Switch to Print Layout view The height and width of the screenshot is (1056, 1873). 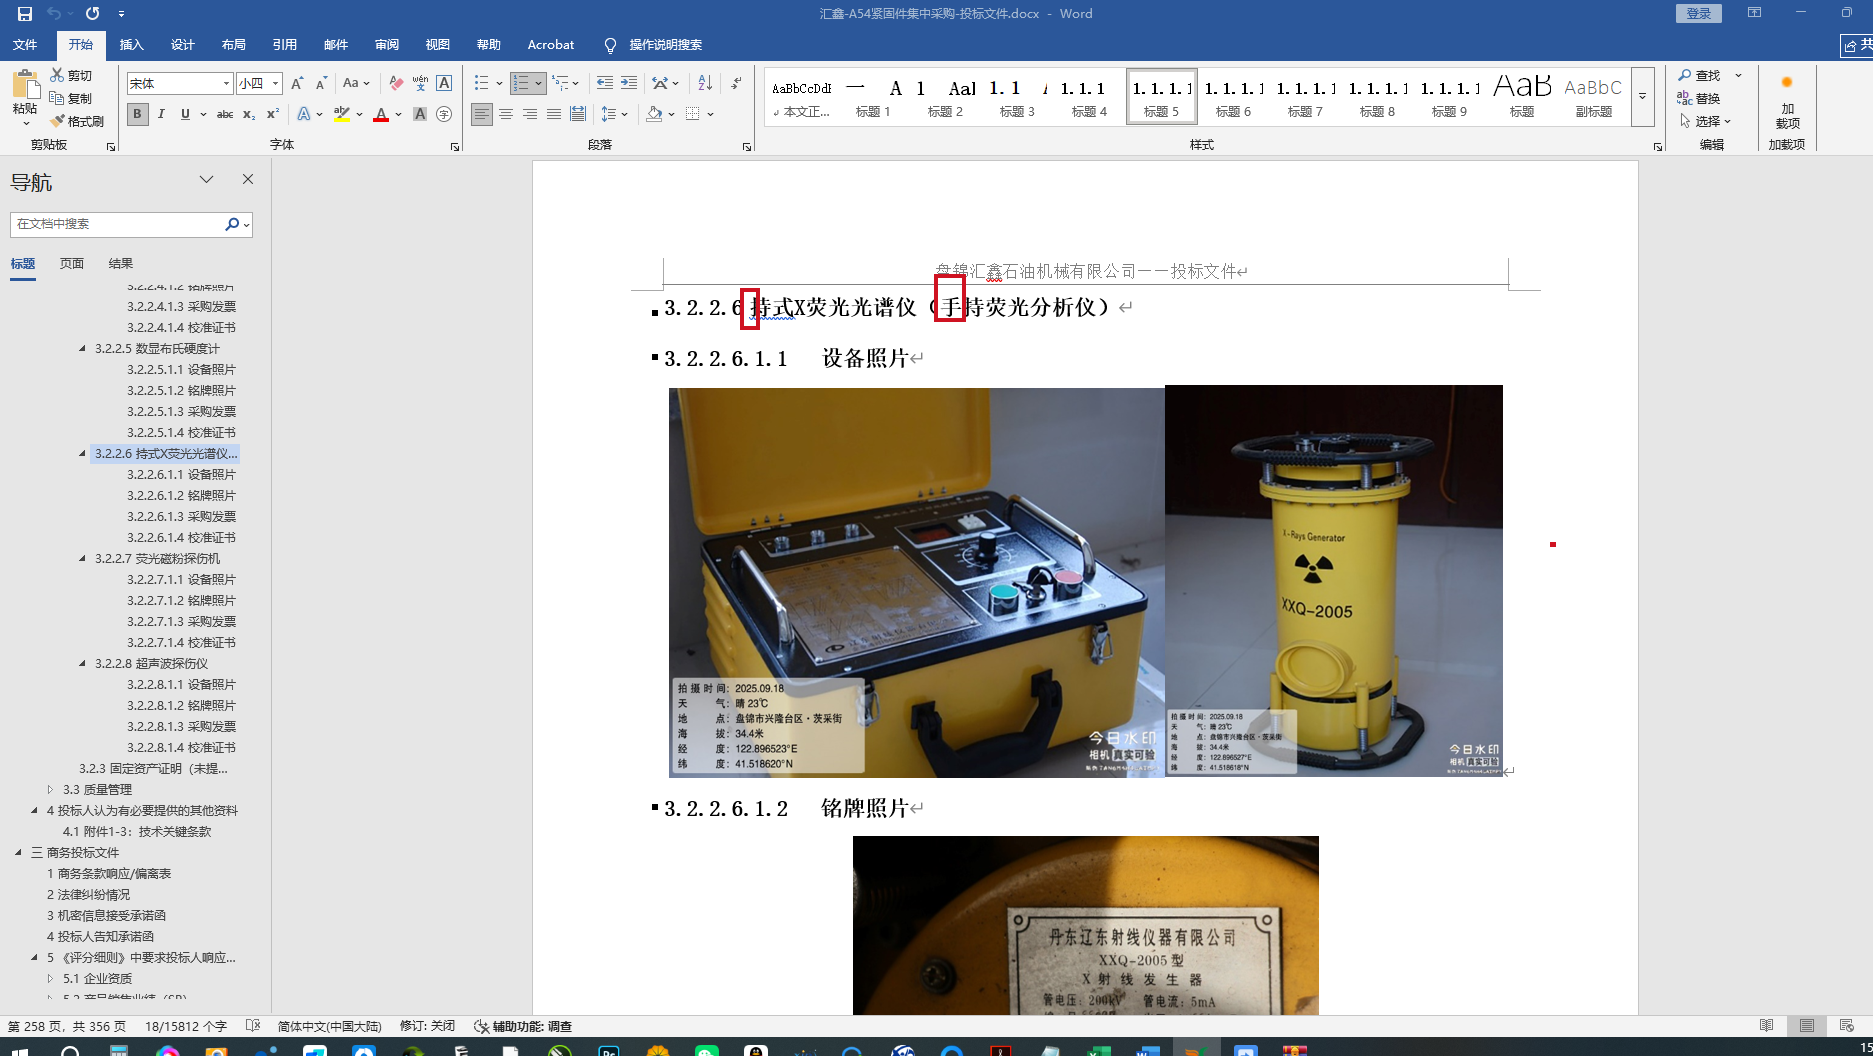tap(1807, 1026)
